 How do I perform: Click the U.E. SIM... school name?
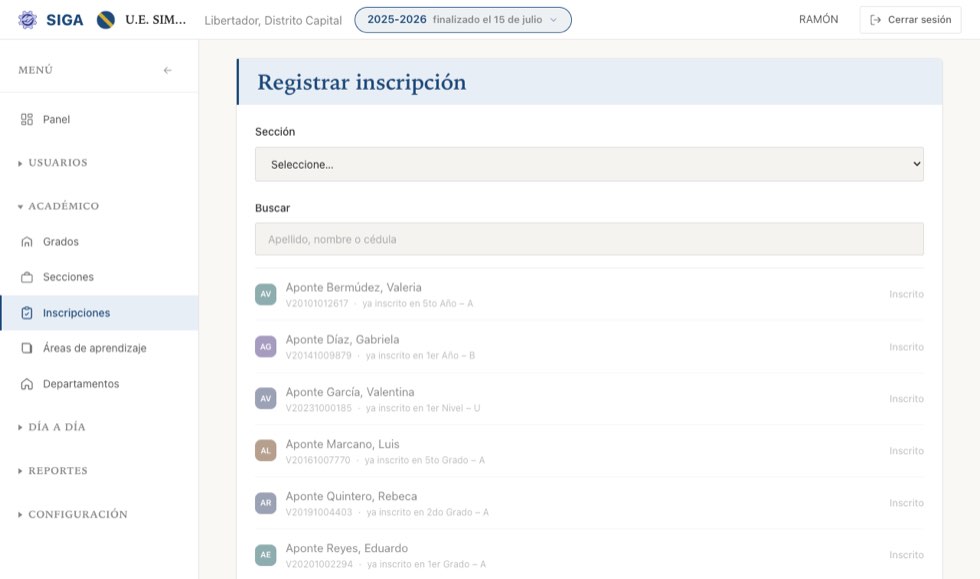tap(156, 20)
